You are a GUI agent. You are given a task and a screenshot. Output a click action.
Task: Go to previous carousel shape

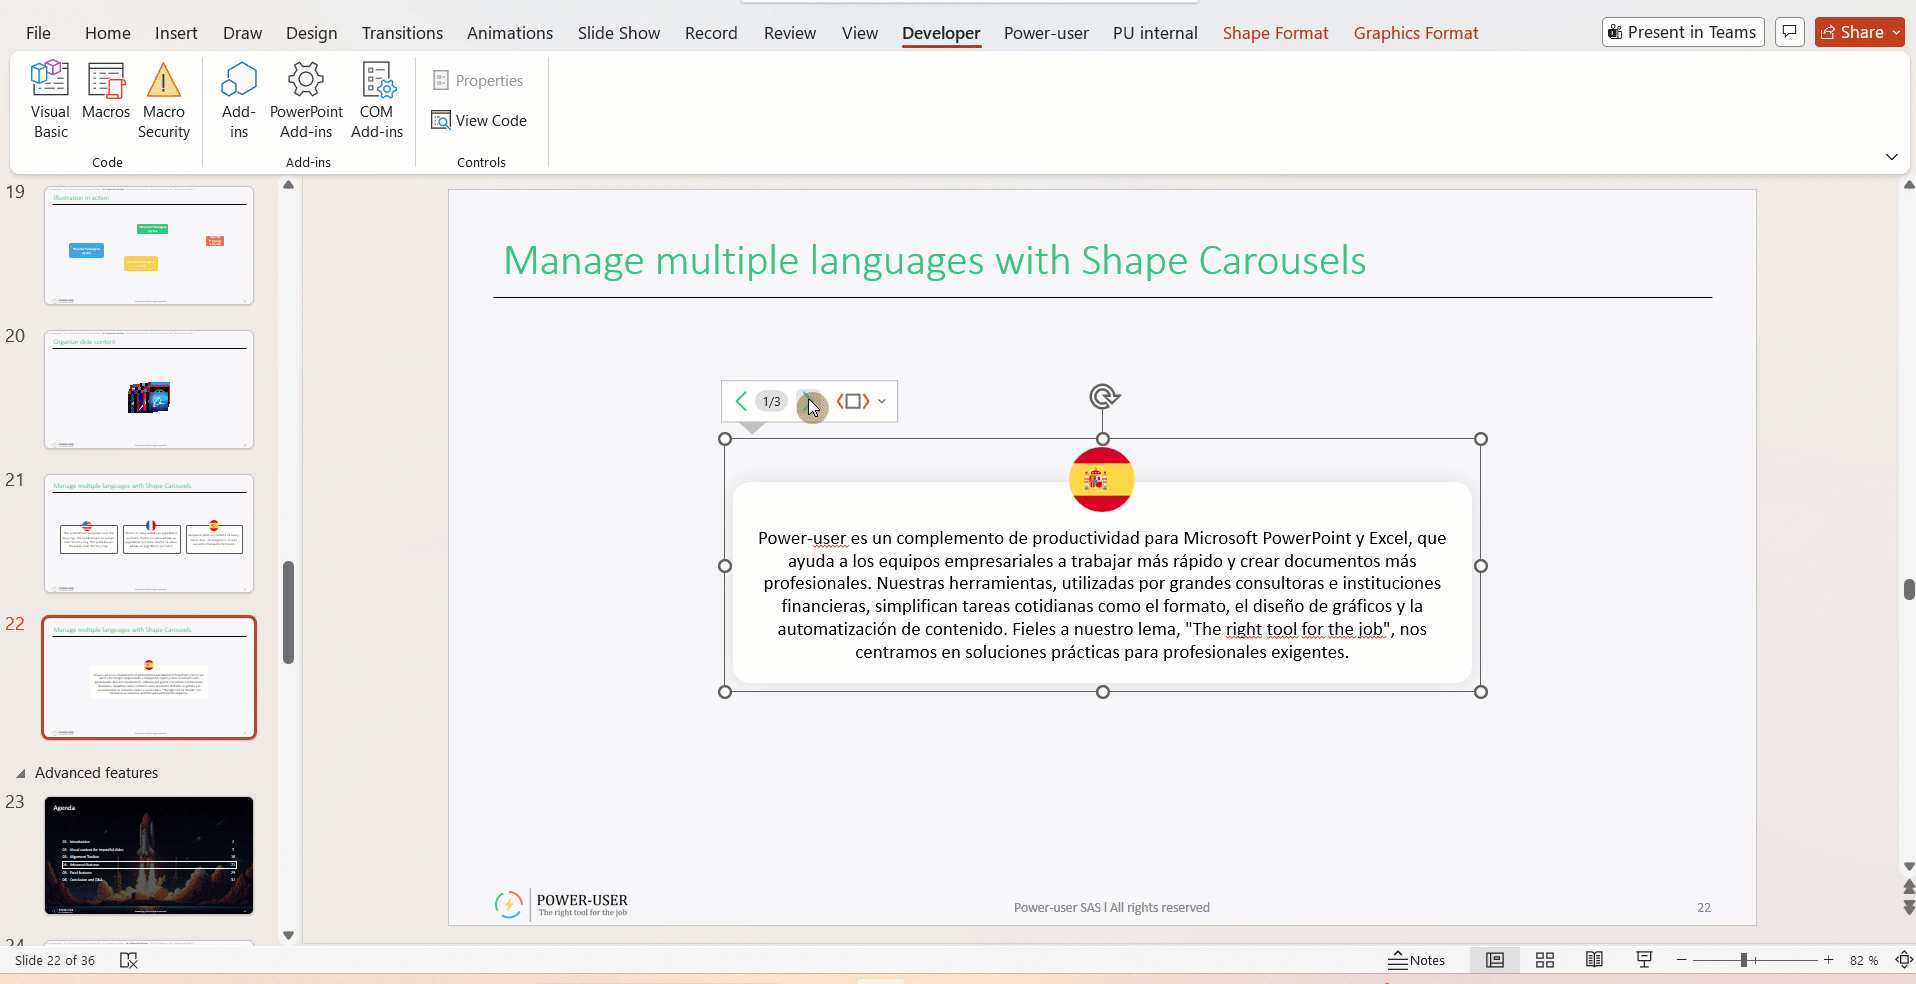[x=741, y=401]
